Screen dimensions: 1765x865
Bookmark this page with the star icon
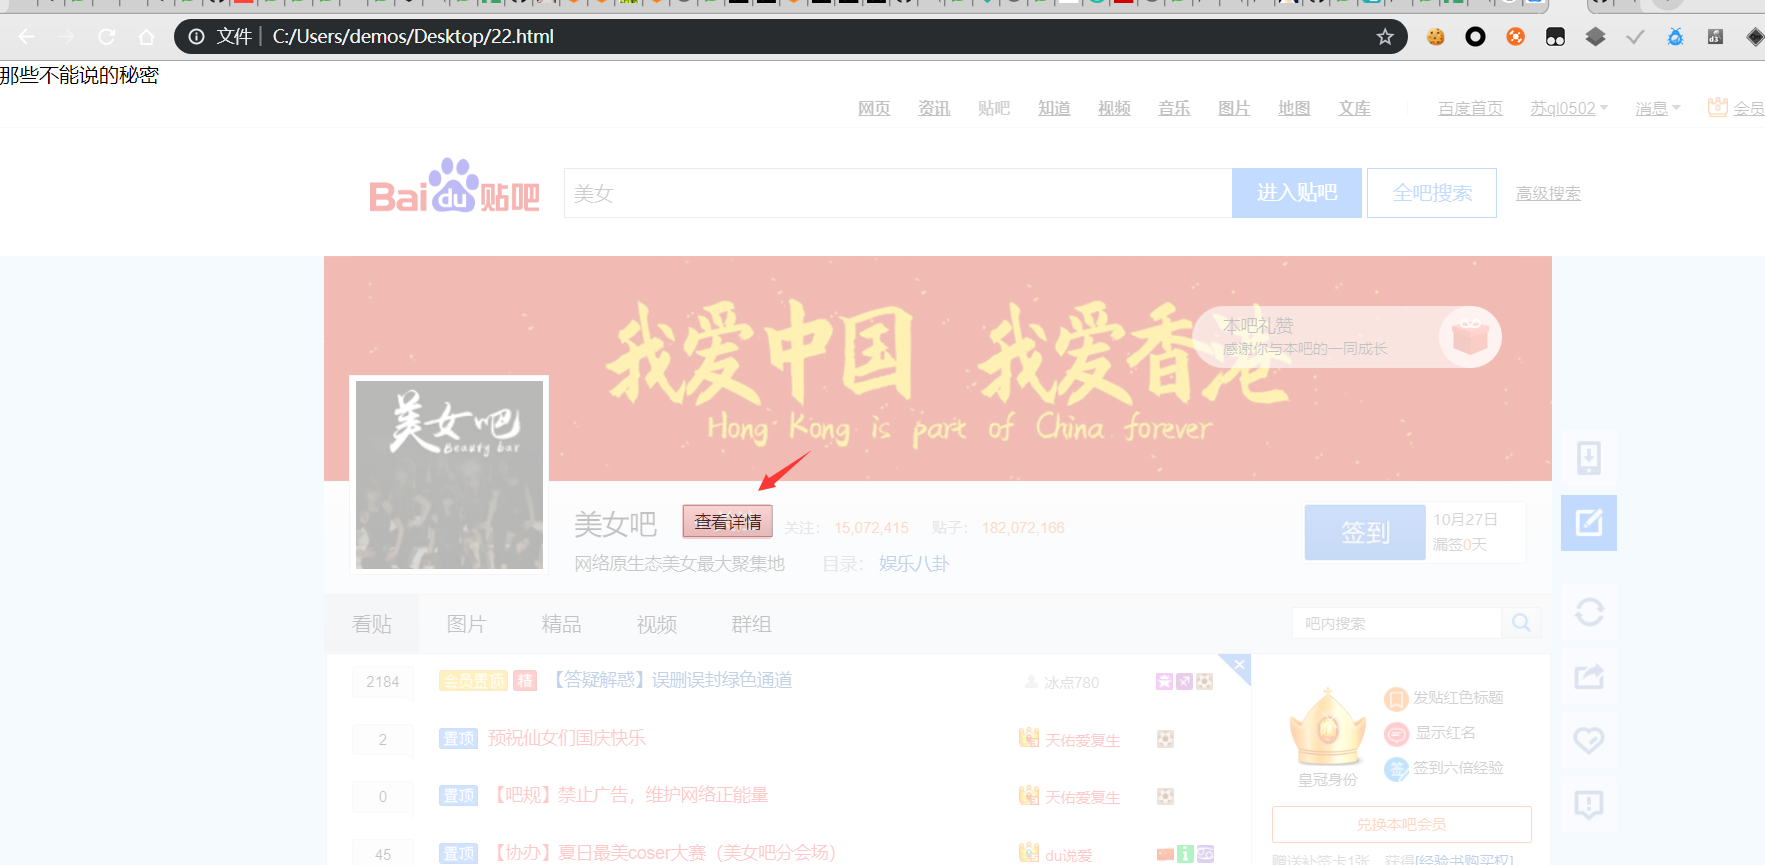1385,37
